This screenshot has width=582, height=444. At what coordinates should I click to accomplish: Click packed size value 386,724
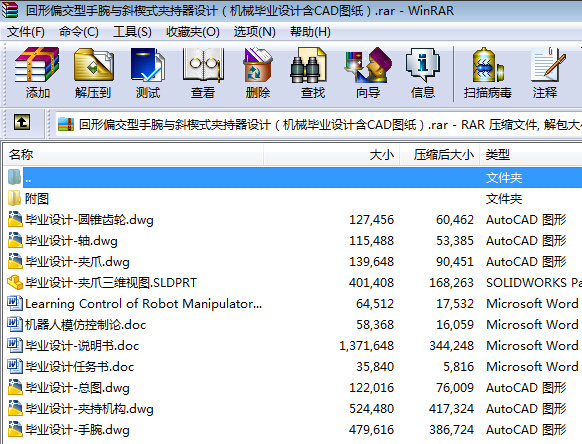pos(451,430)
